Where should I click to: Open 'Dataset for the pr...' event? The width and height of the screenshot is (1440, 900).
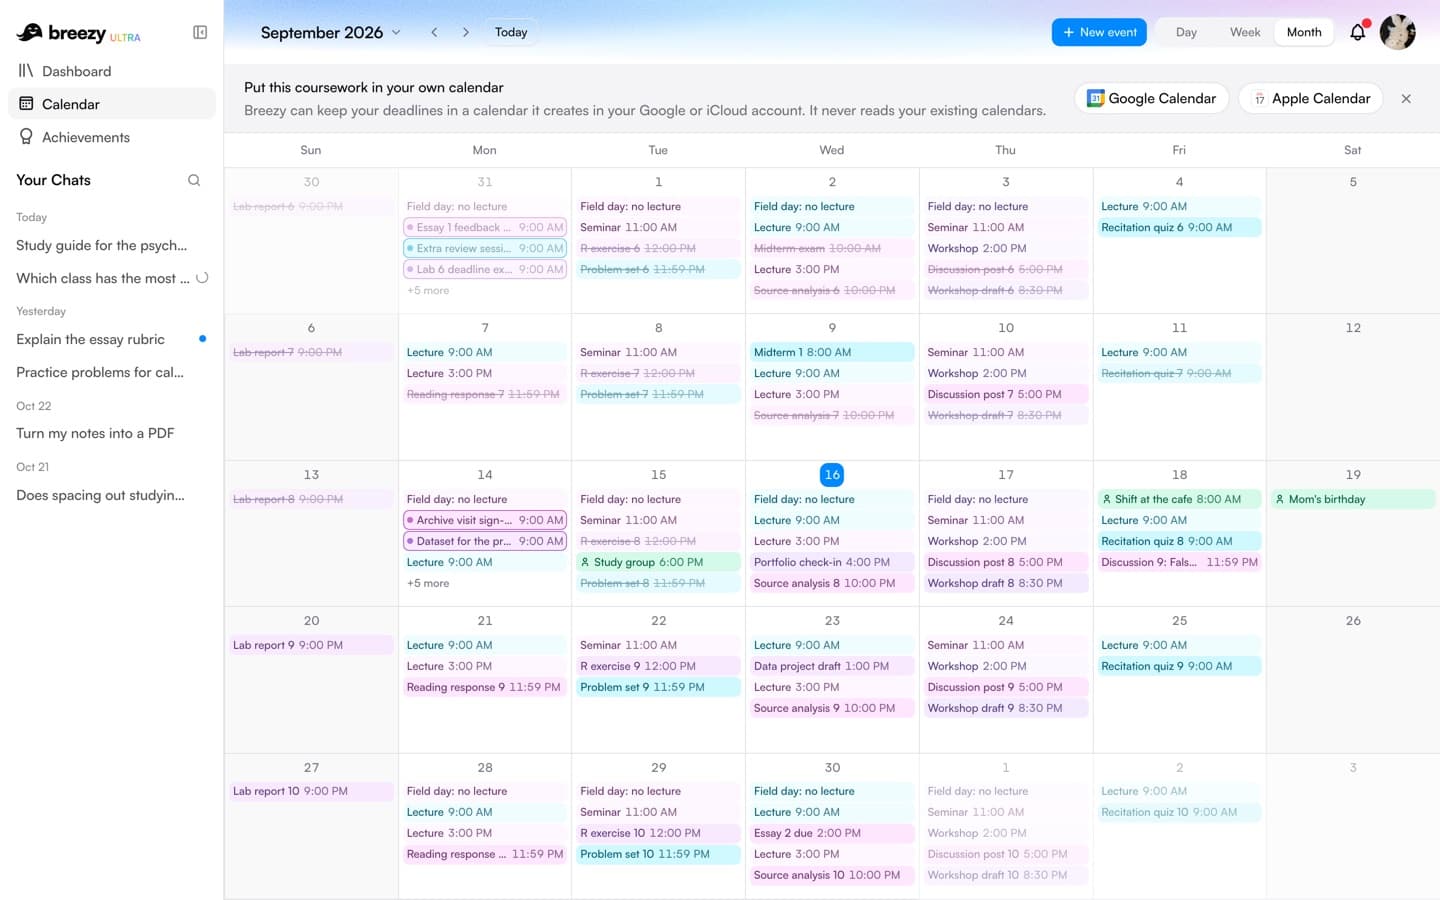485,541
